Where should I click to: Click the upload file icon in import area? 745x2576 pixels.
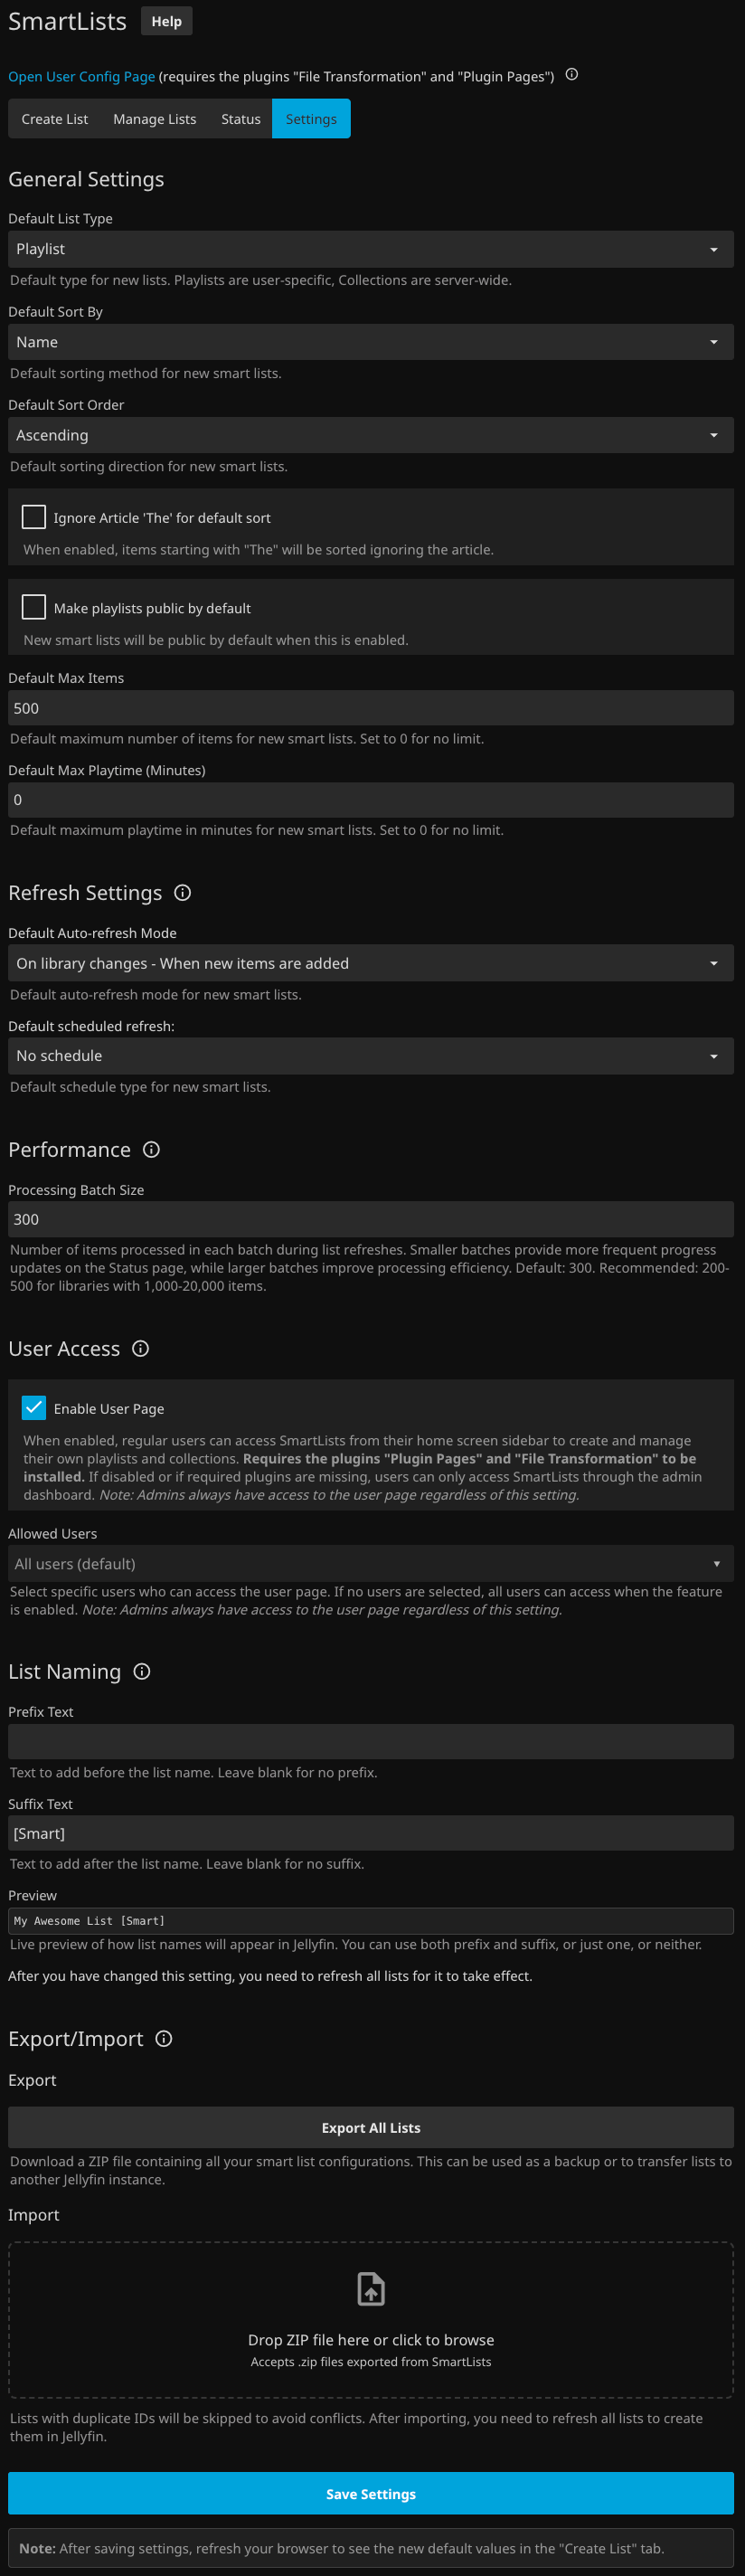371,2288
